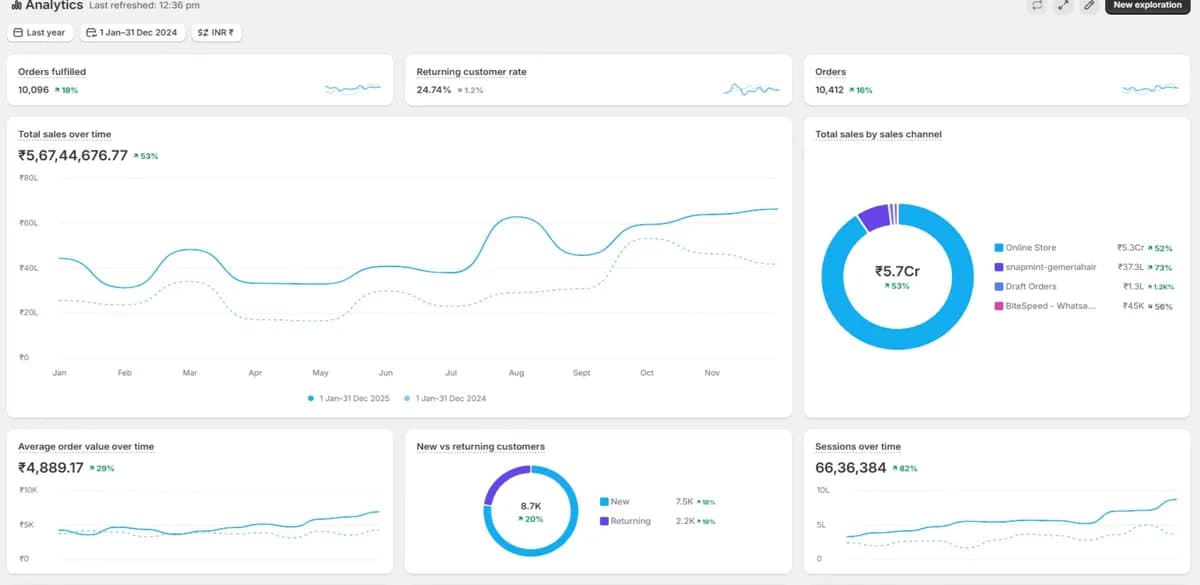
Task: Toggle the 1 Jan–31 Dec 2025 legend series
Action: (x=349, y=398)
